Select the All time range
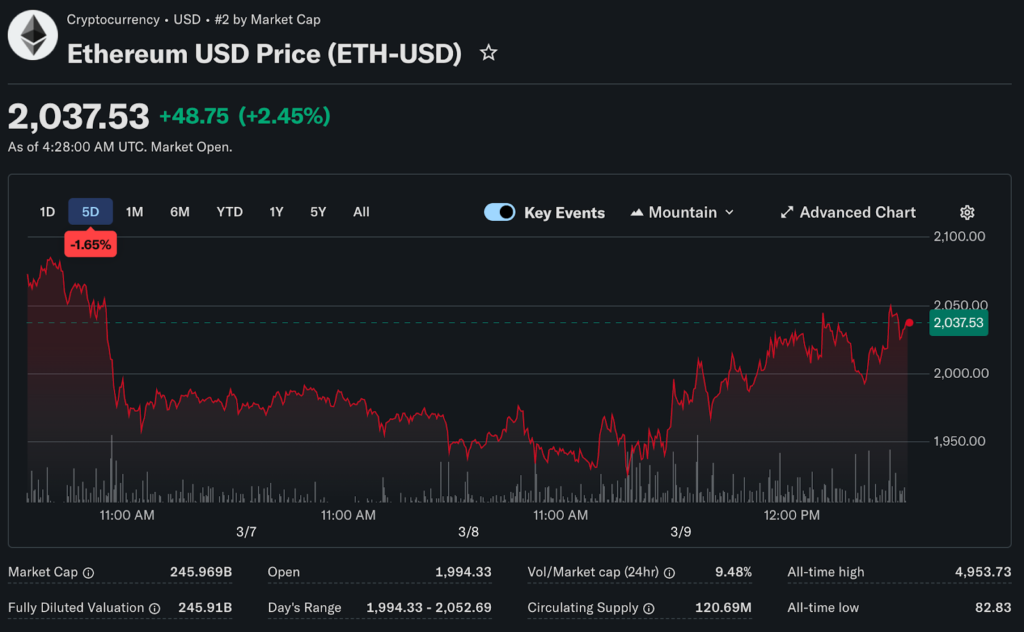 [361, 212]
